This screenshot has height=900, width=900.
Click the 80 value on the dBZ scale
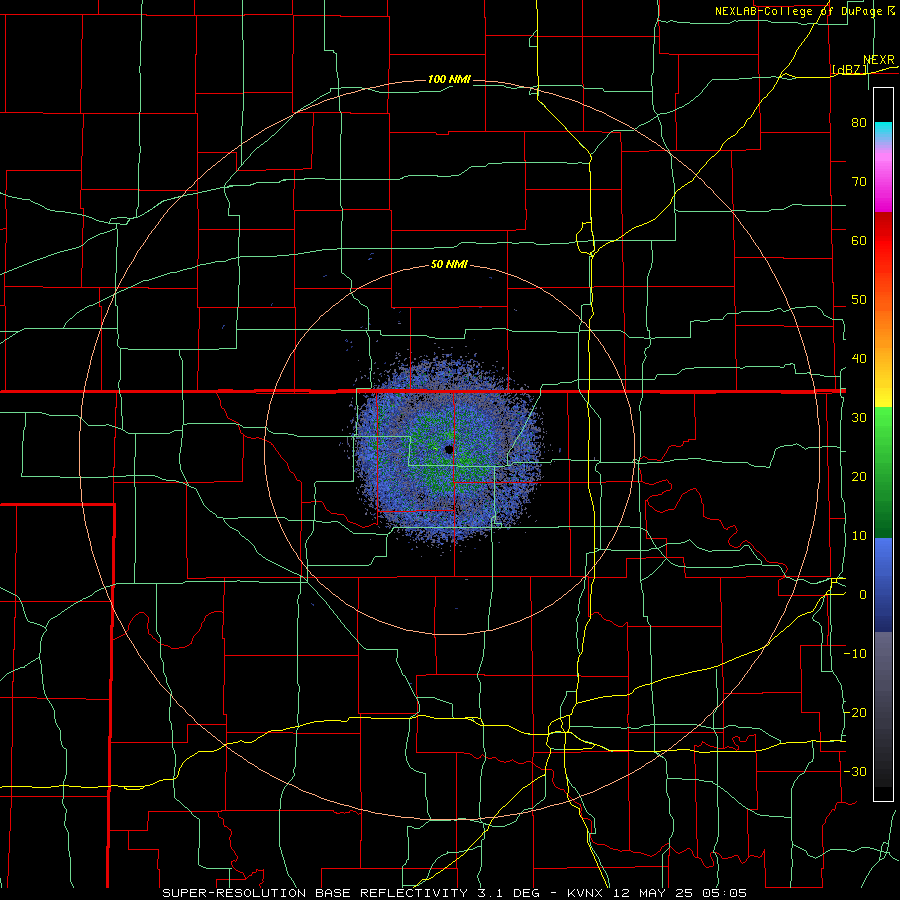coord(859,123)
